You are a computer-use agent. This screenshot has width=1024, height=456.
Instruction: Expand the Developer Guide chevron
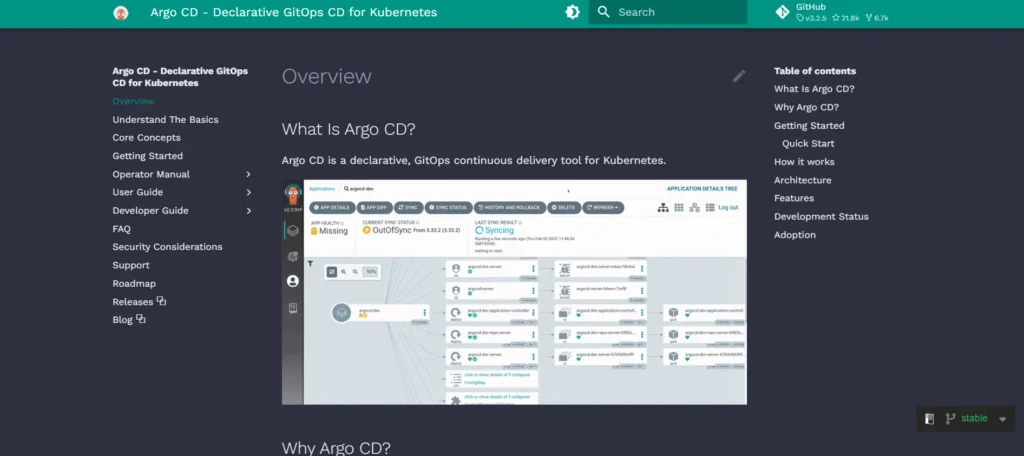point(248,210)
